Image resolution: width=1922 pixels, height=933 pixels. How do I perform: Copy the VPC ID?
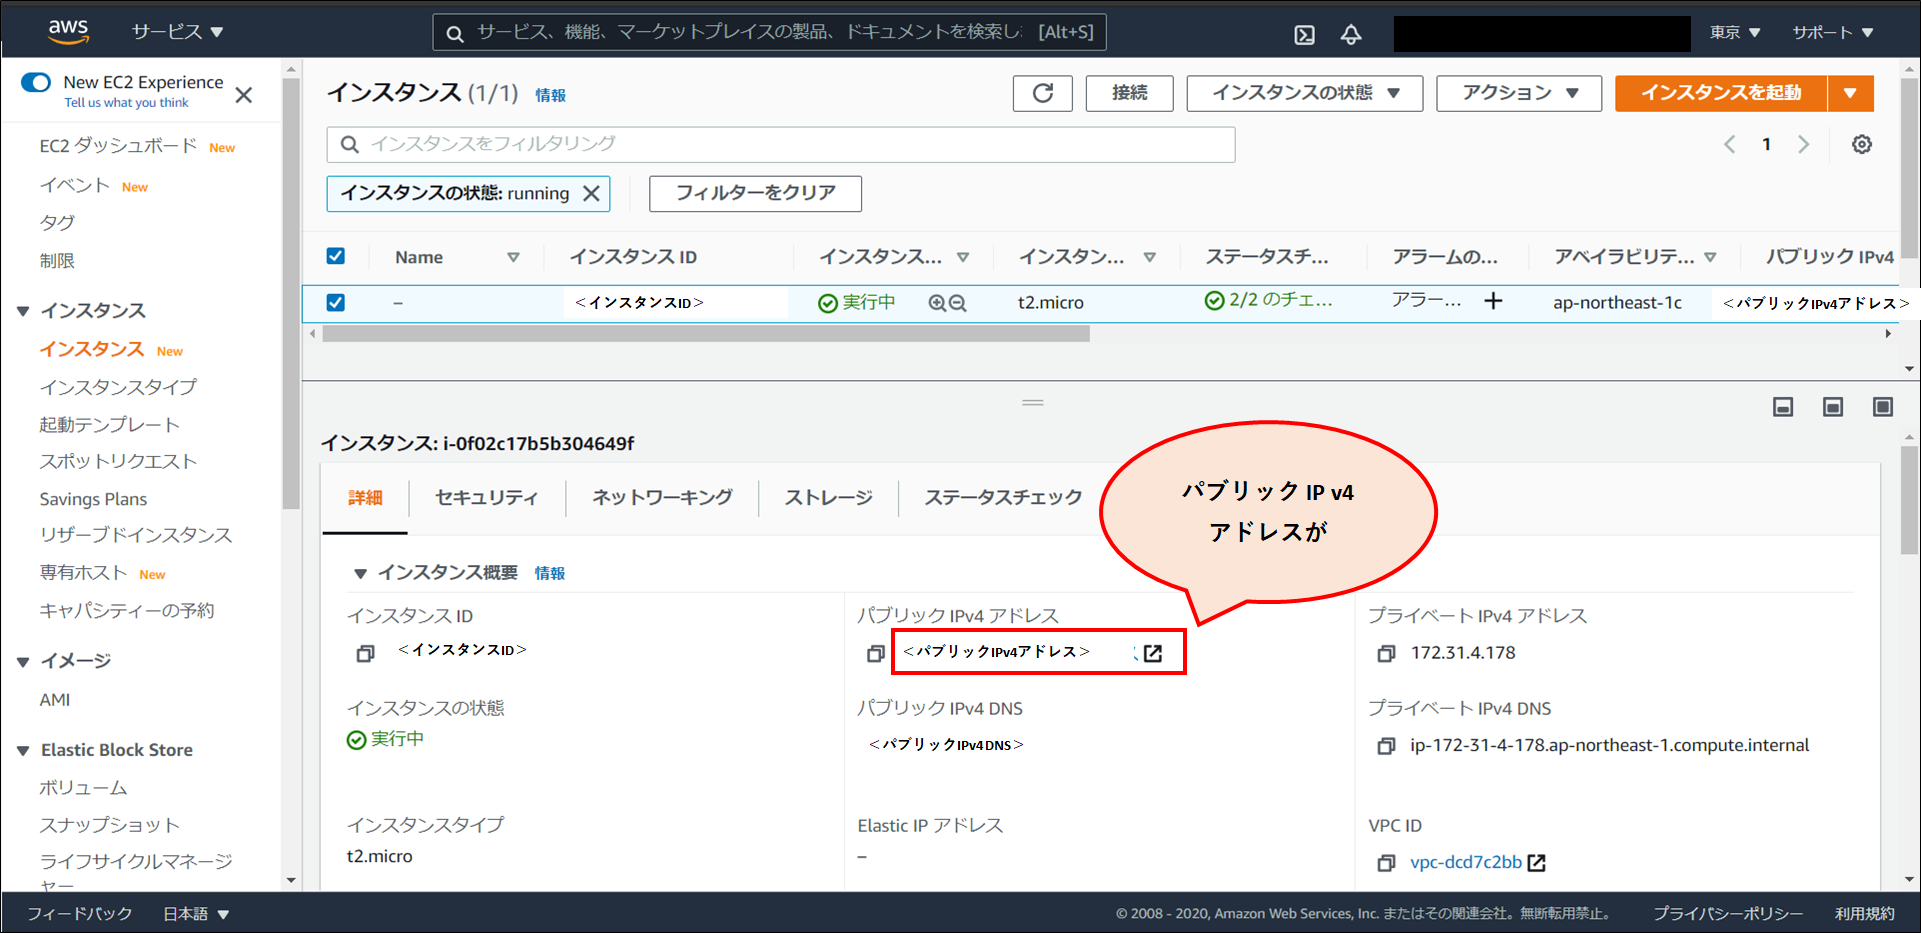1386,862
